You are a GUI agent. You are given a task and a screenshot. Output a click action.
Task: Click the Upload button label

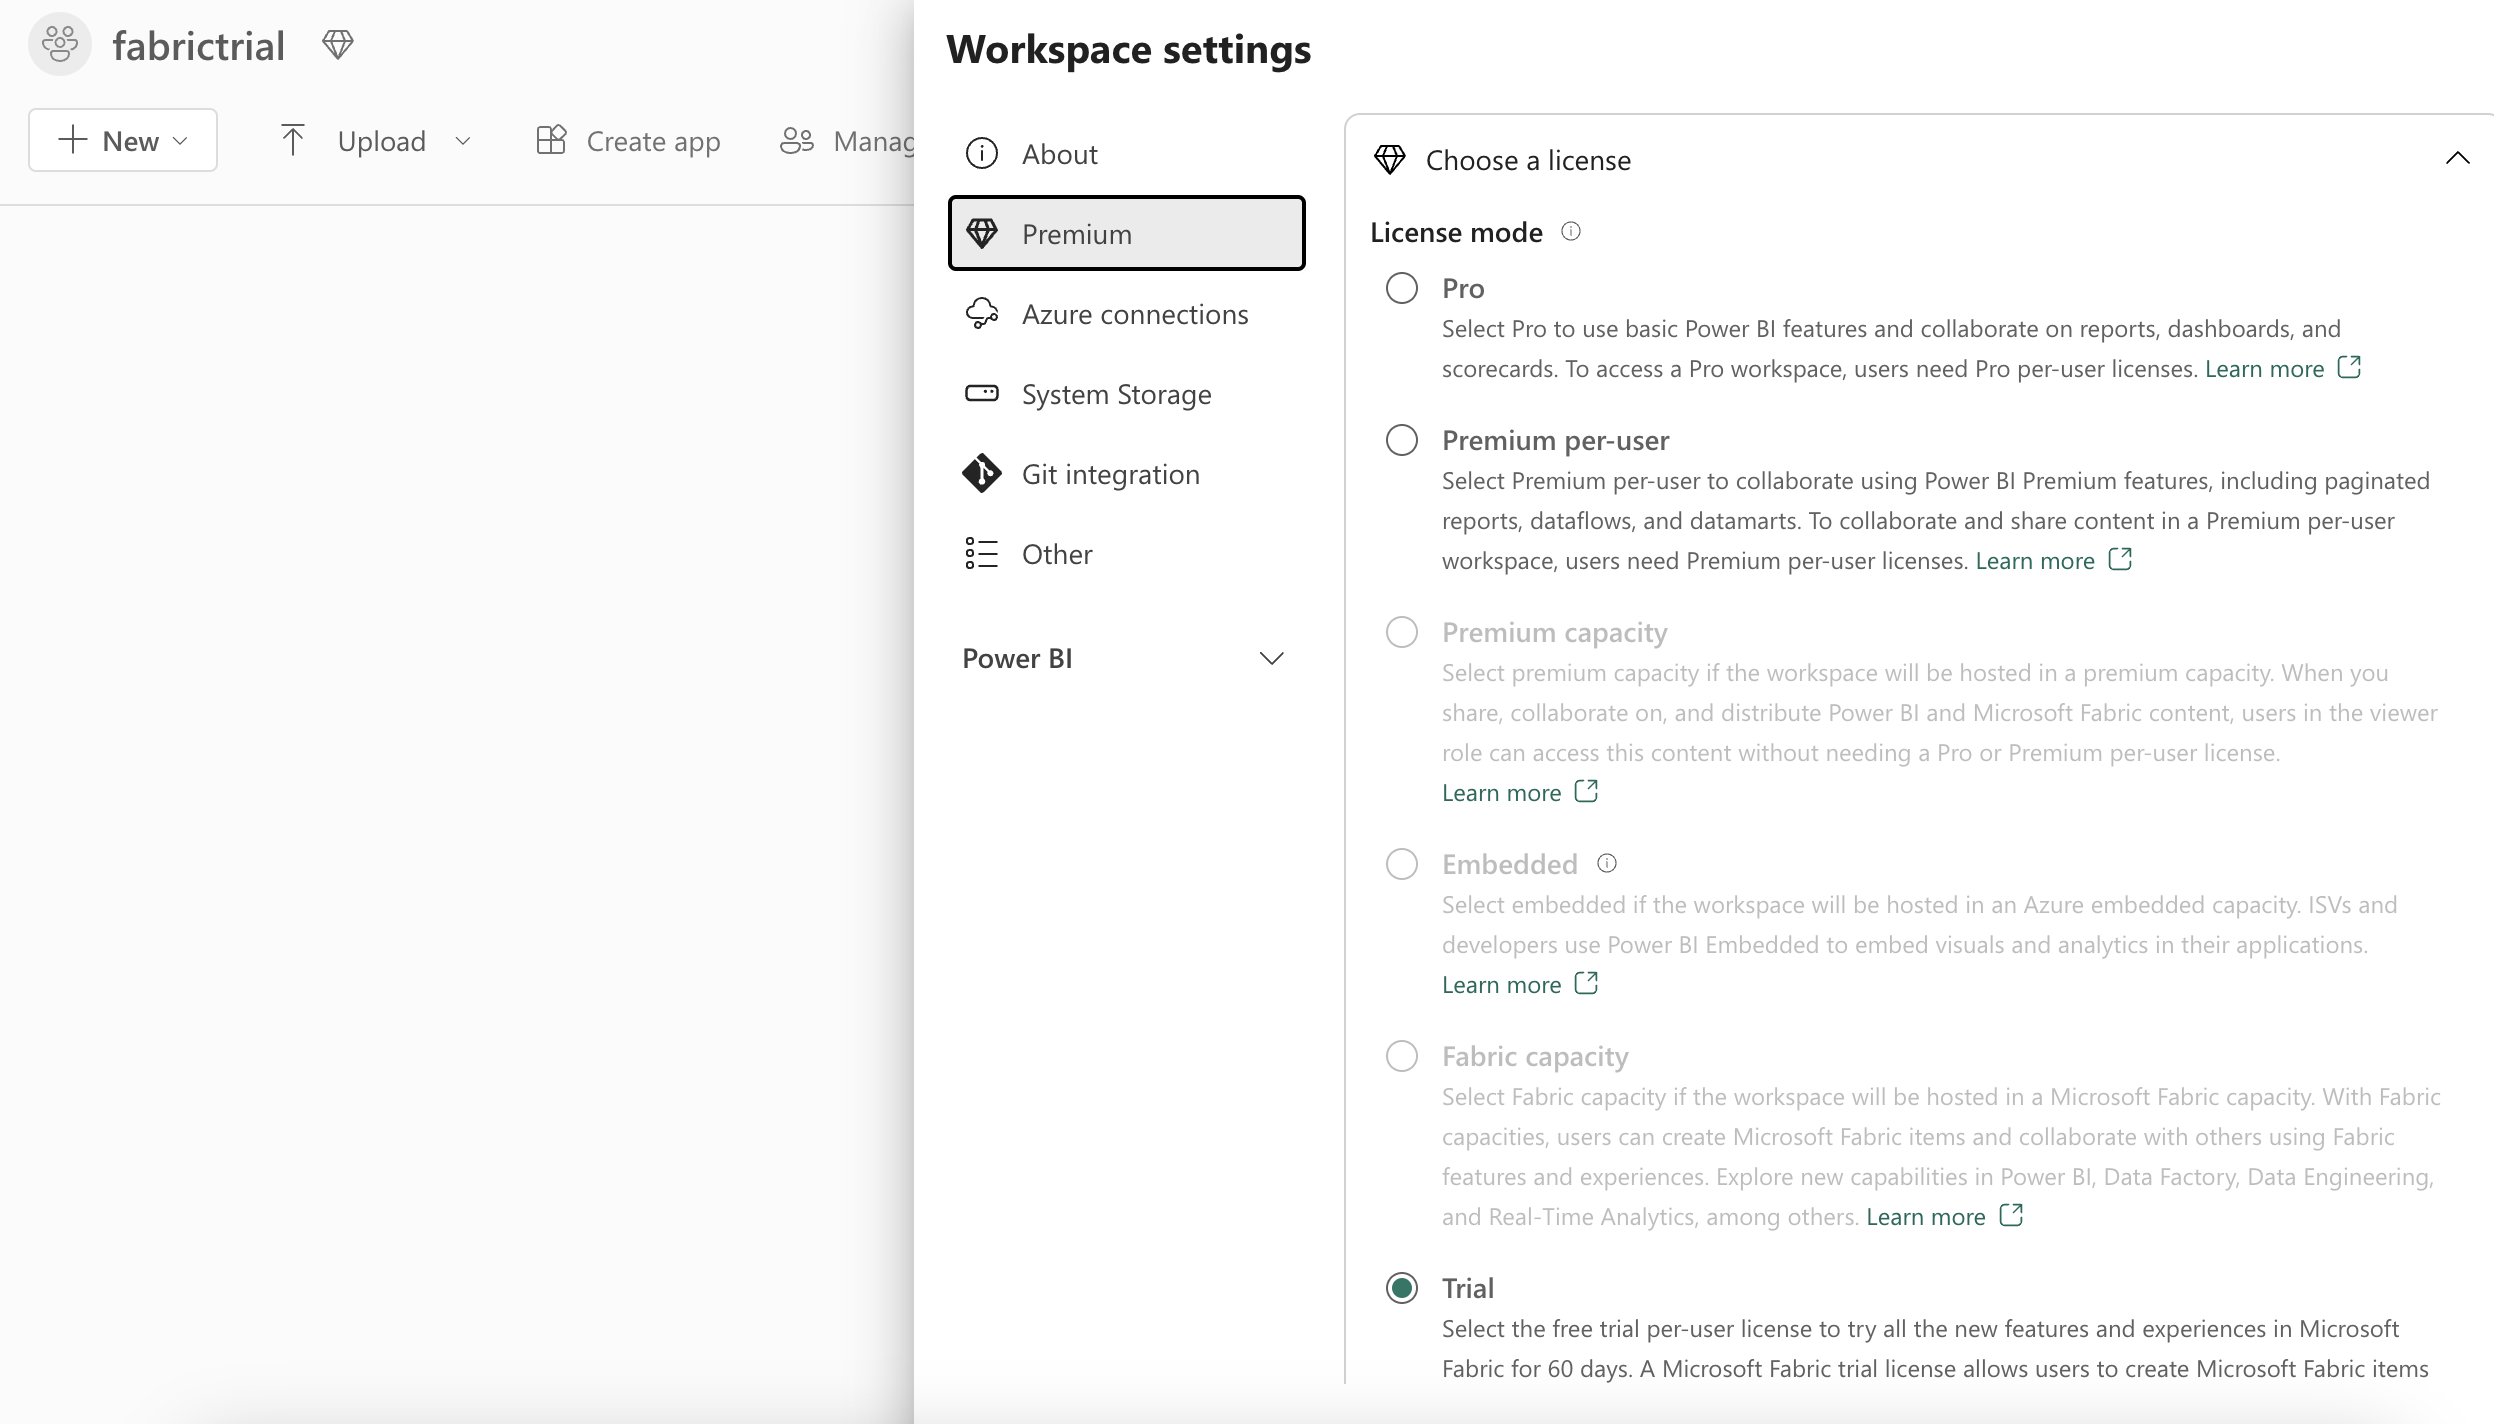382,141
